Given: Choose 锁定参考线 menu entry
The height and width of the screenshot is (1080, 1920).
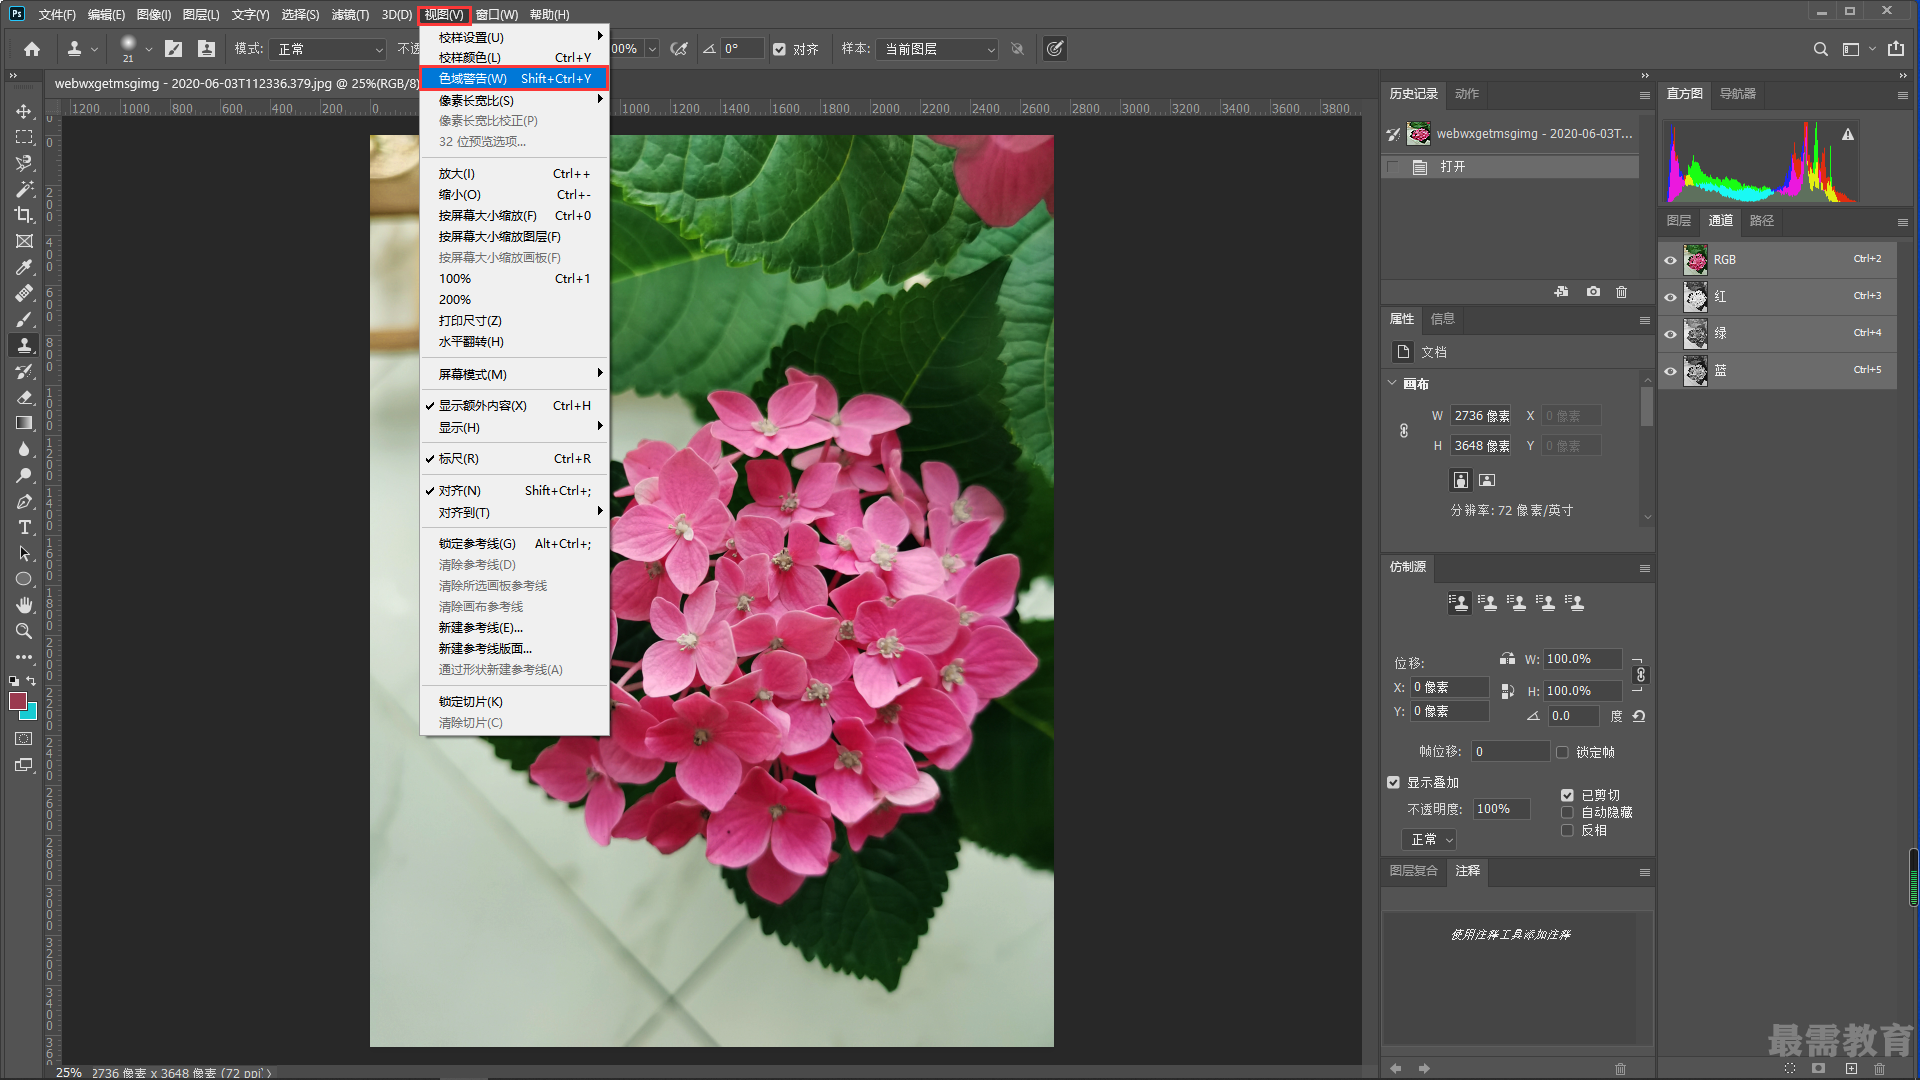Looking at the screenshot, I should coord(514,543).
